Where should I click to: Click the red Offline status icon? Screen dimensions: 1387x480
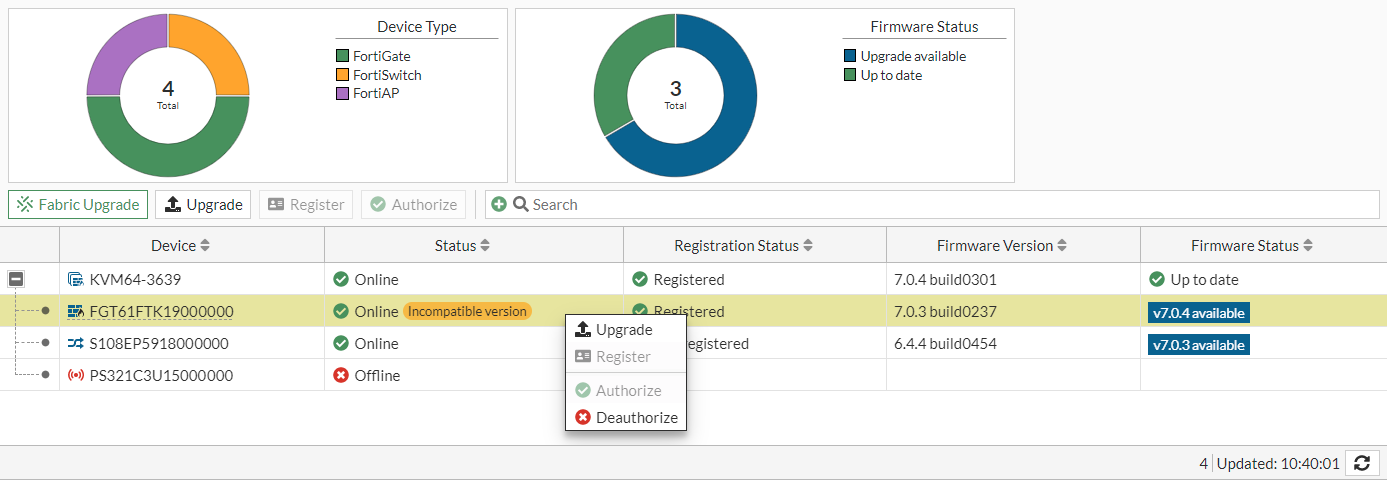(x=341, y=375)
